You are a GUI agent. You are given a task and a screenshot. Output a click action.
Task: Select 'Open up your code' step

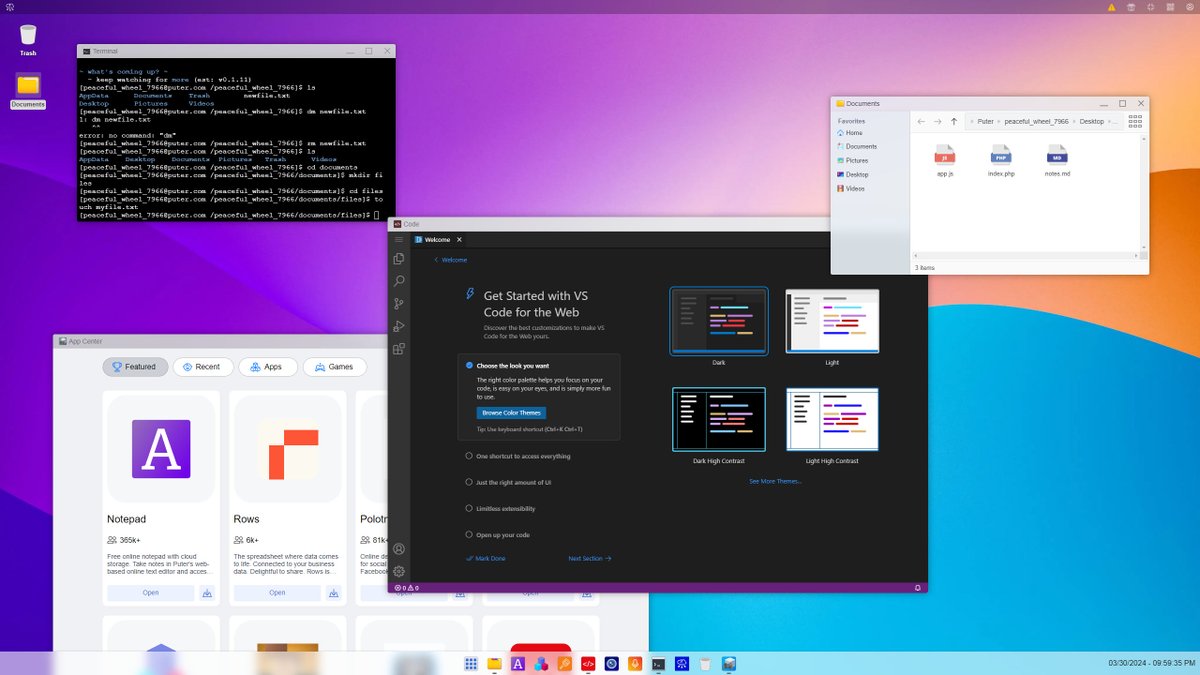pos(497,535)
